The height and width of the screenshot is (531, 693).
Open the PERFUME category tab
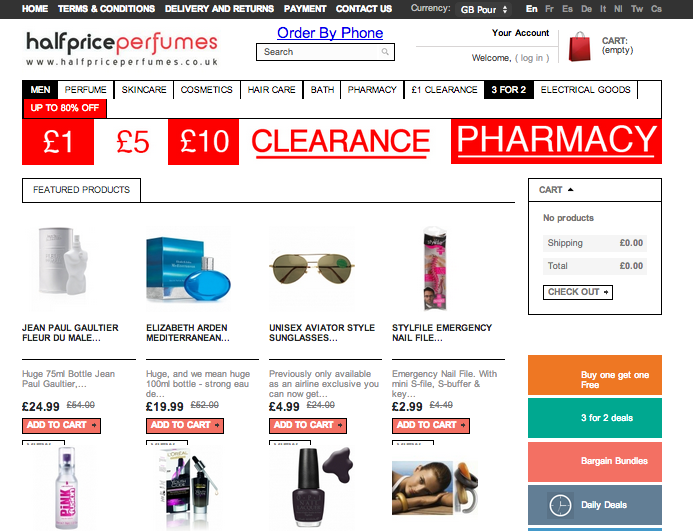click(86, 90)
